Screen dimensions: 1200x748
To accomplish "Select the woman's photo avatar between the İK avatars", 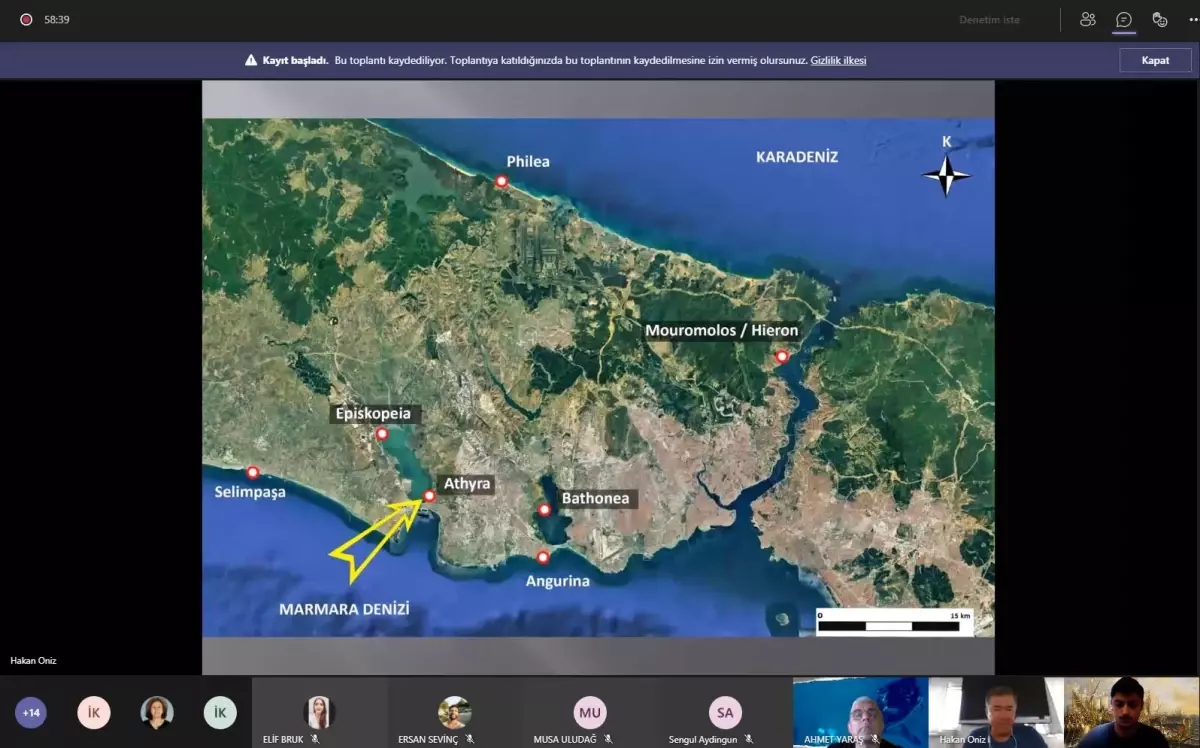I will click(157, 712).
